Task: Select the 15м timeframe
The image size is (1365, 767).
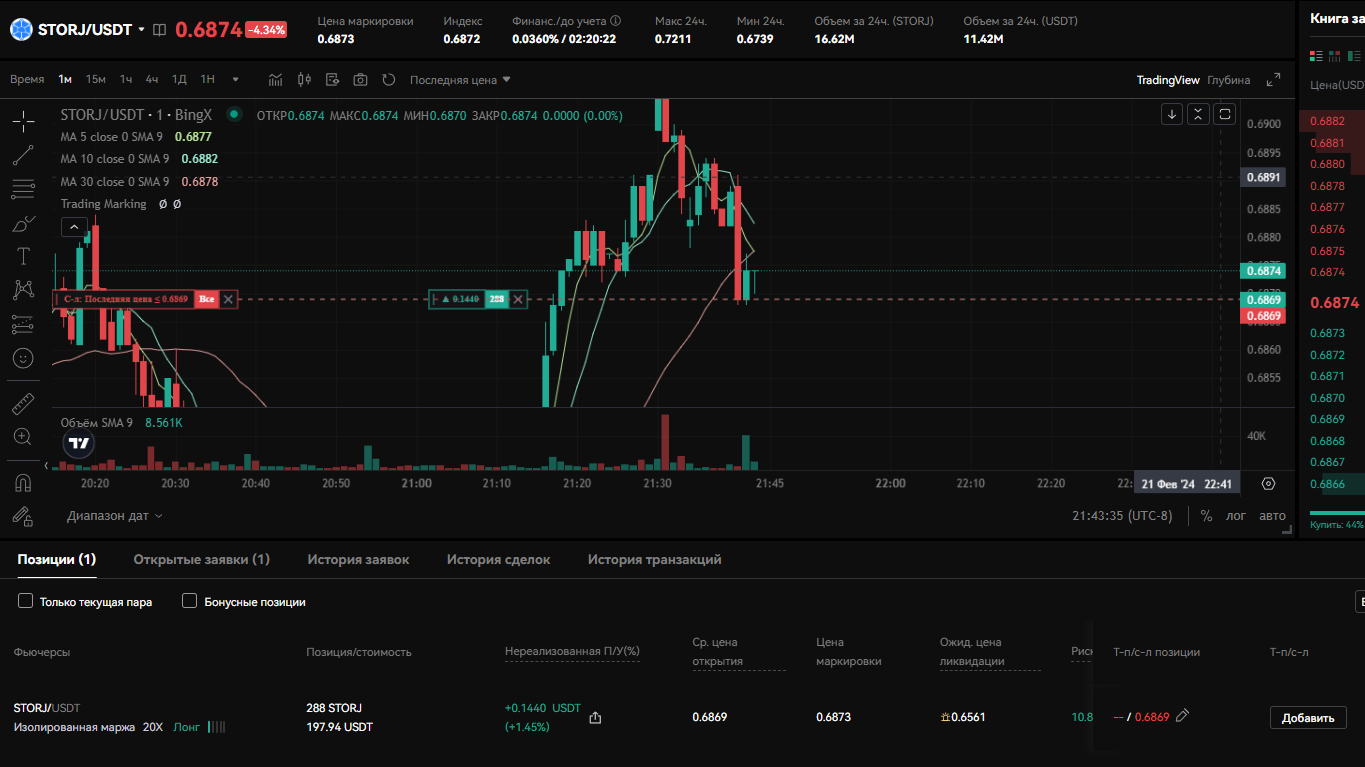Action: [96, 79]
